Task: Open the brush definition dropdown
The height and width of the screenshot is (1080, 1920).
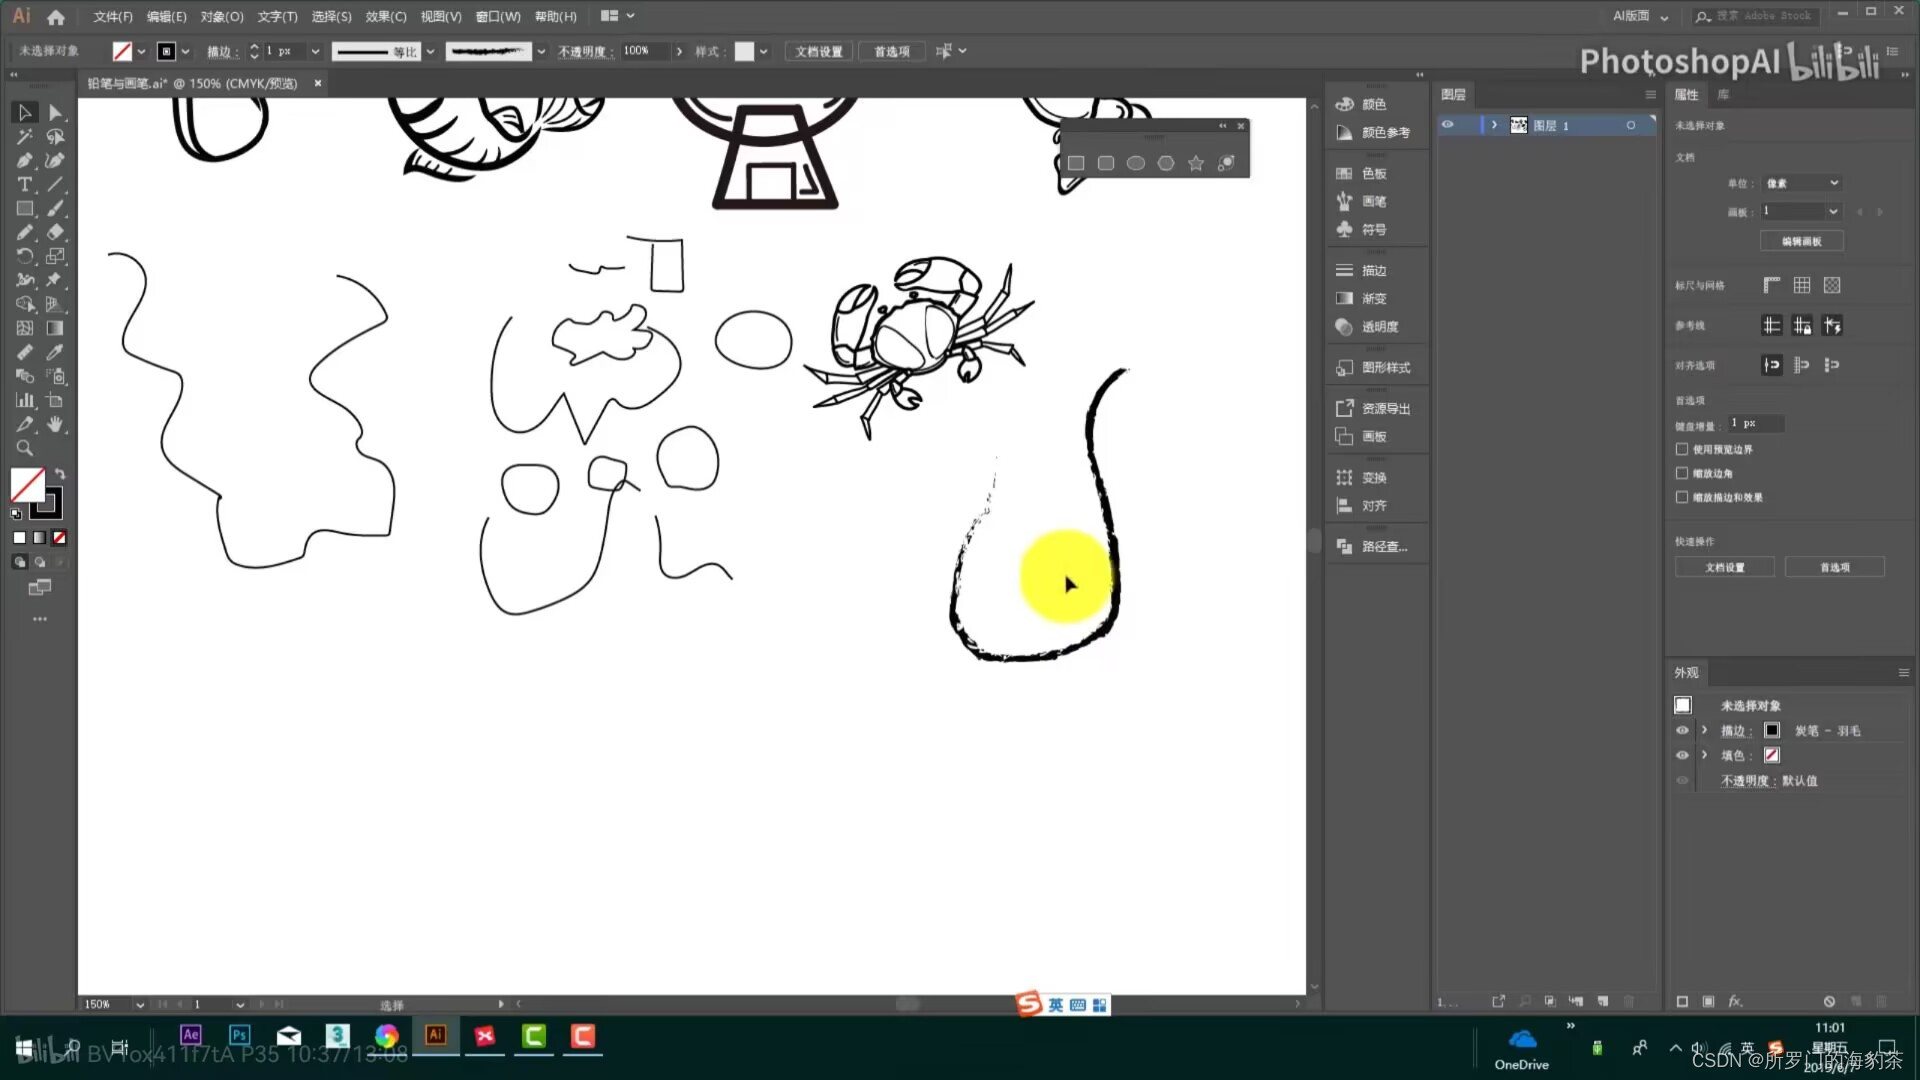Action: 541,51
